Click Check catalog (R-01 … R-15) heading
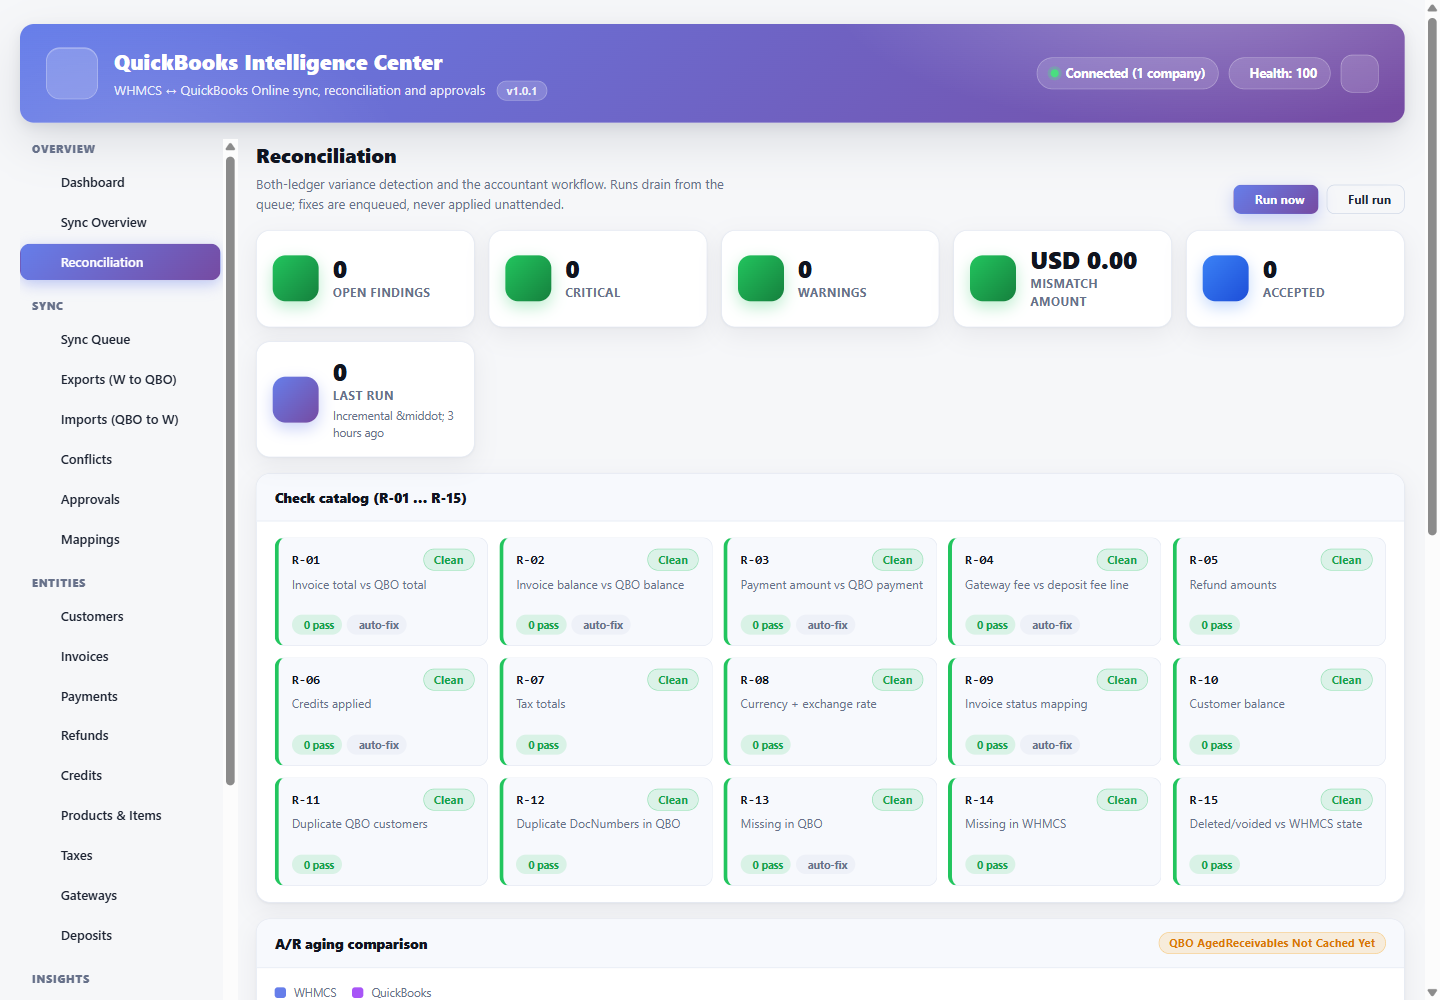This screenshot has height=1000, width=1440. click(371, 498)
